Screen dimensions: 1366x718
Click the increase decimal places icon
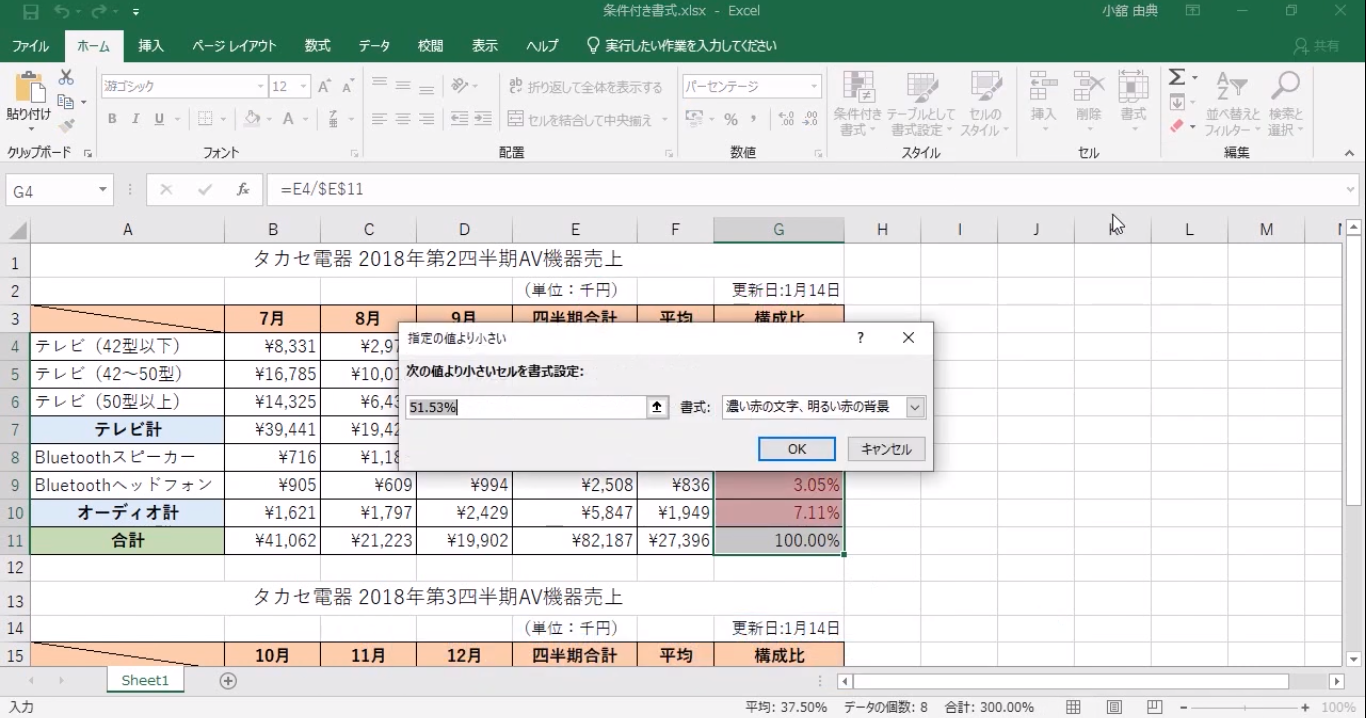click(x=786, y=120)
